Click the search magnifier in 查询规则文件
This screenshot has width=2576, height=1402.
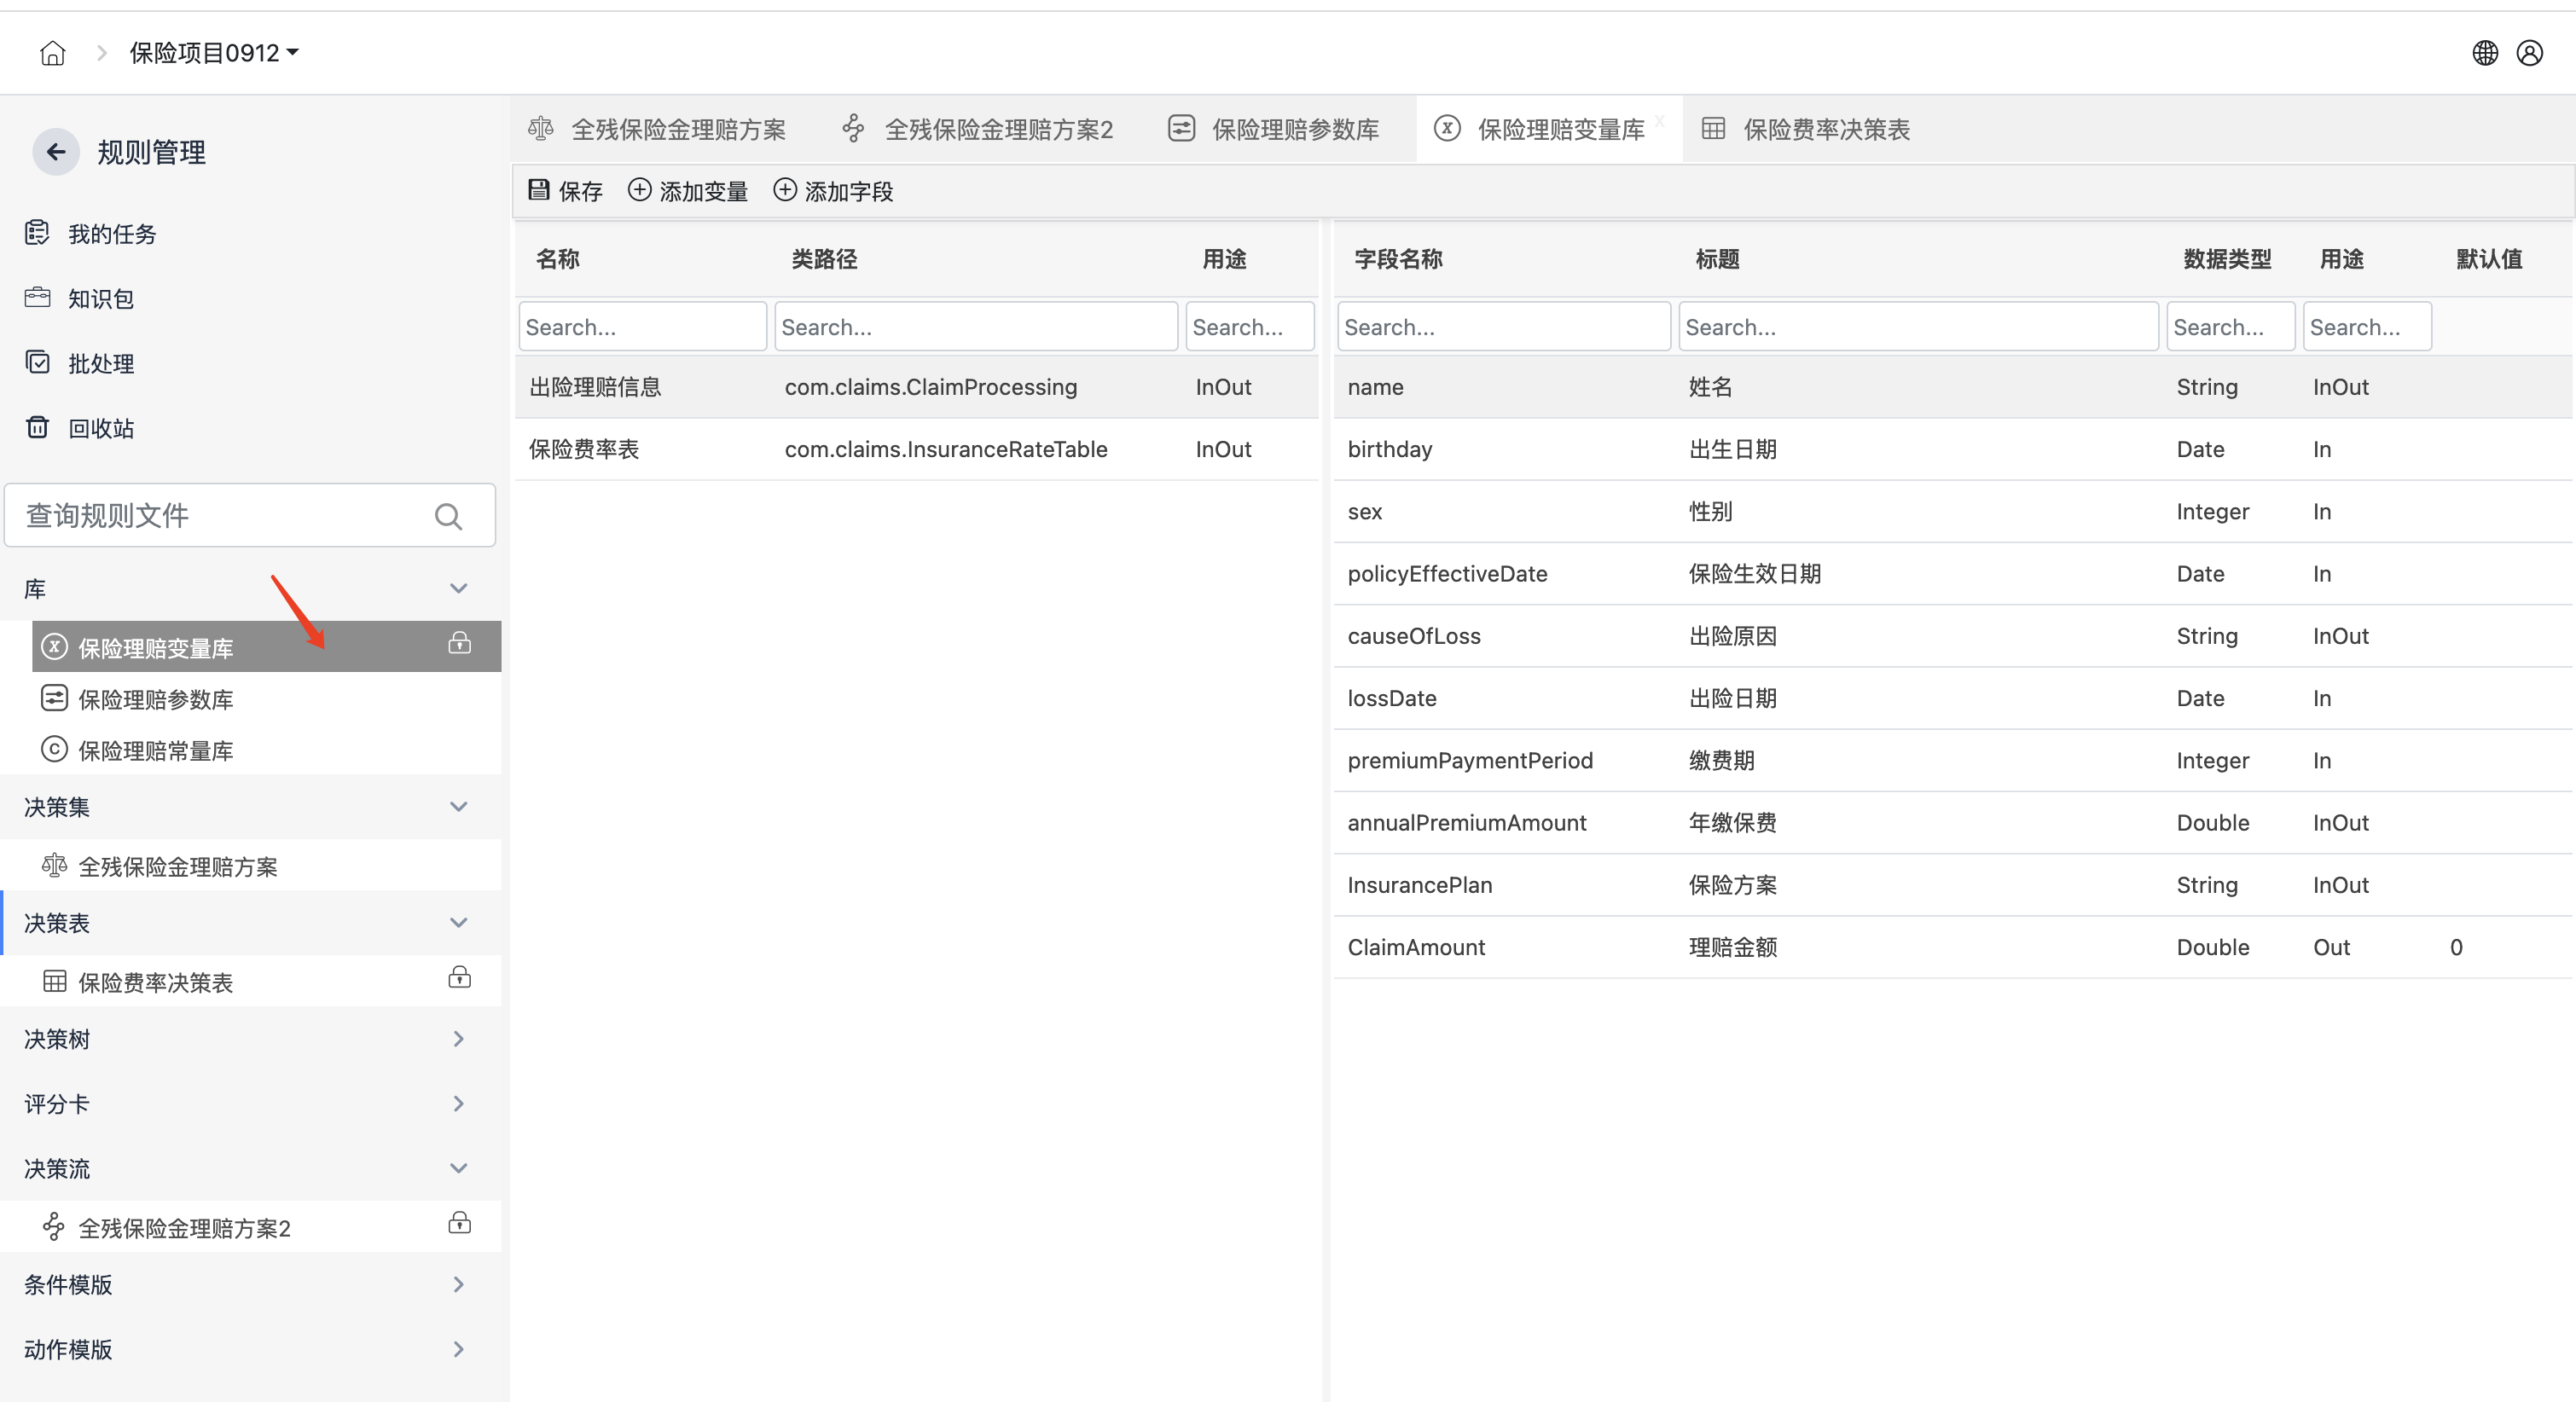448,516
